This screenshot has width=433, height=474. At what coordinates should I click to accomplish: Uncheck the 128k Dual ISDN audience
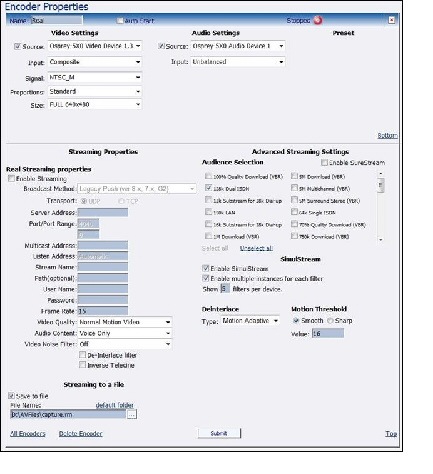tap(208, 188)
